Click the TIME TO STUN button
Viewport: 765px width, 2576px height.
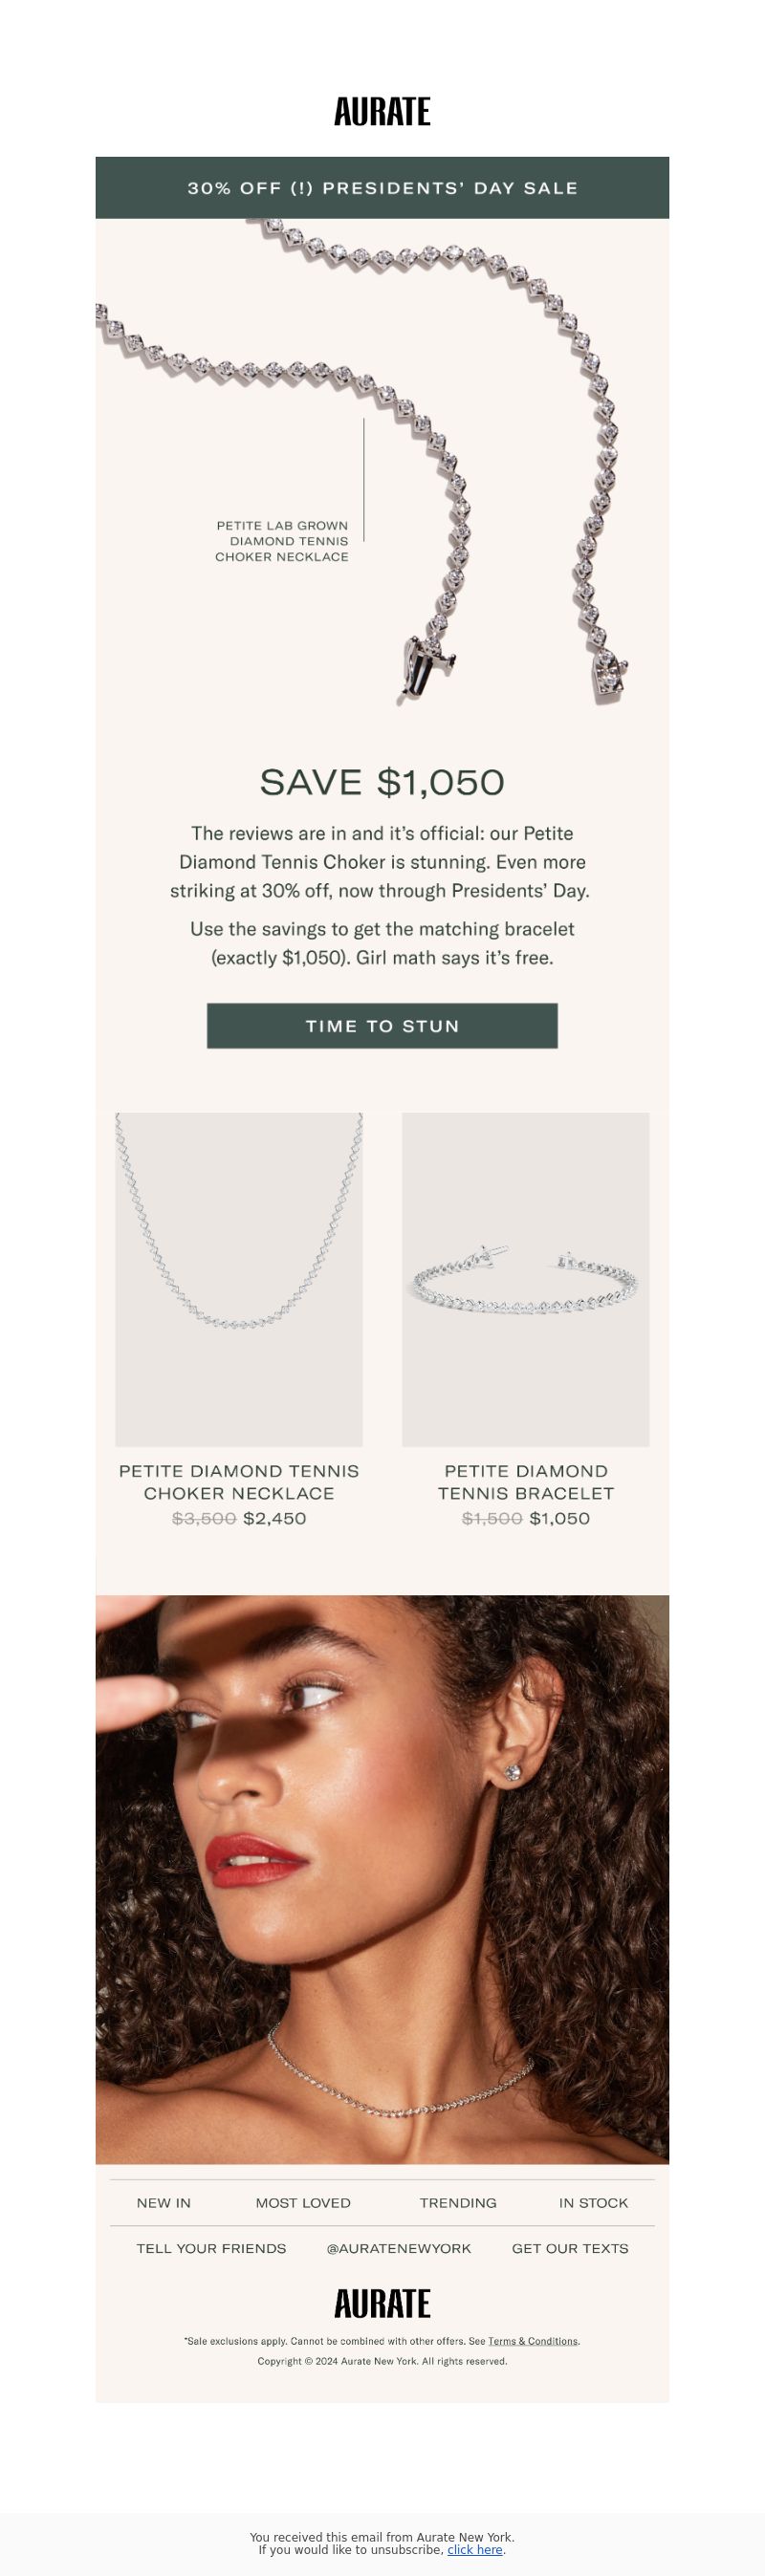382,1026
